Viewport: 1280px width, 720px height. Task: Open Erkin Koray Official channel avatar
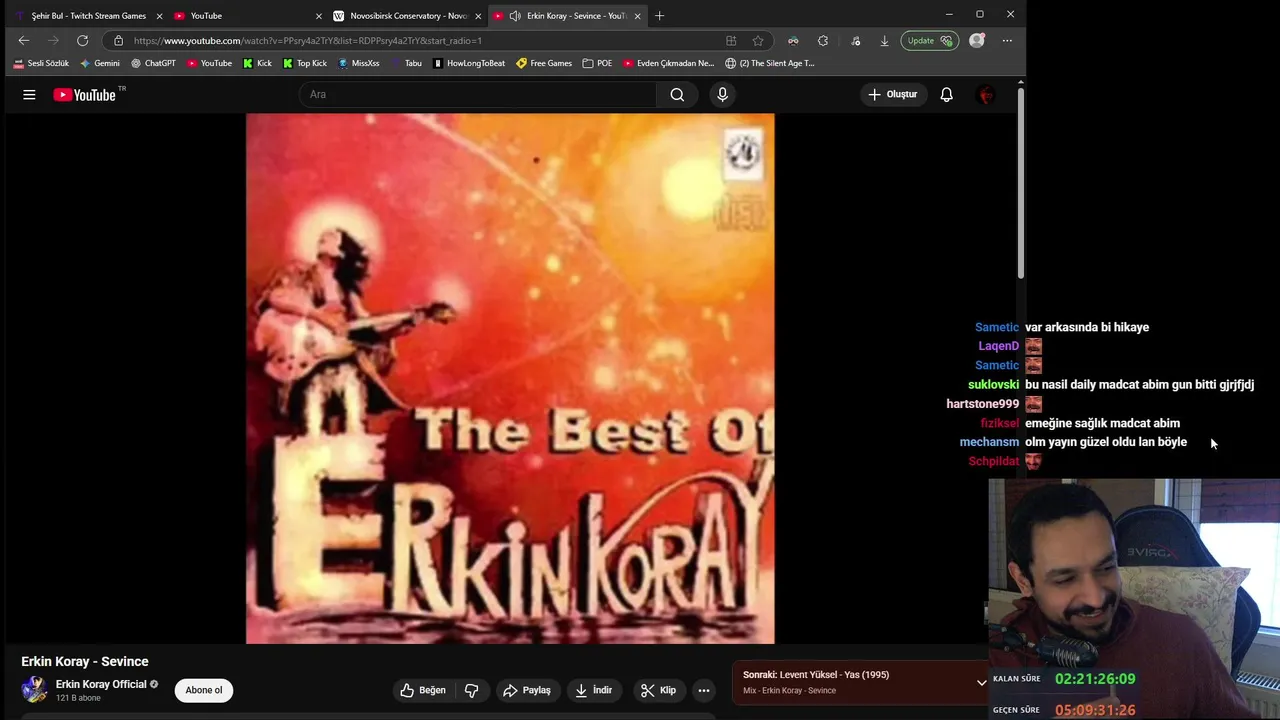(35, 690)
